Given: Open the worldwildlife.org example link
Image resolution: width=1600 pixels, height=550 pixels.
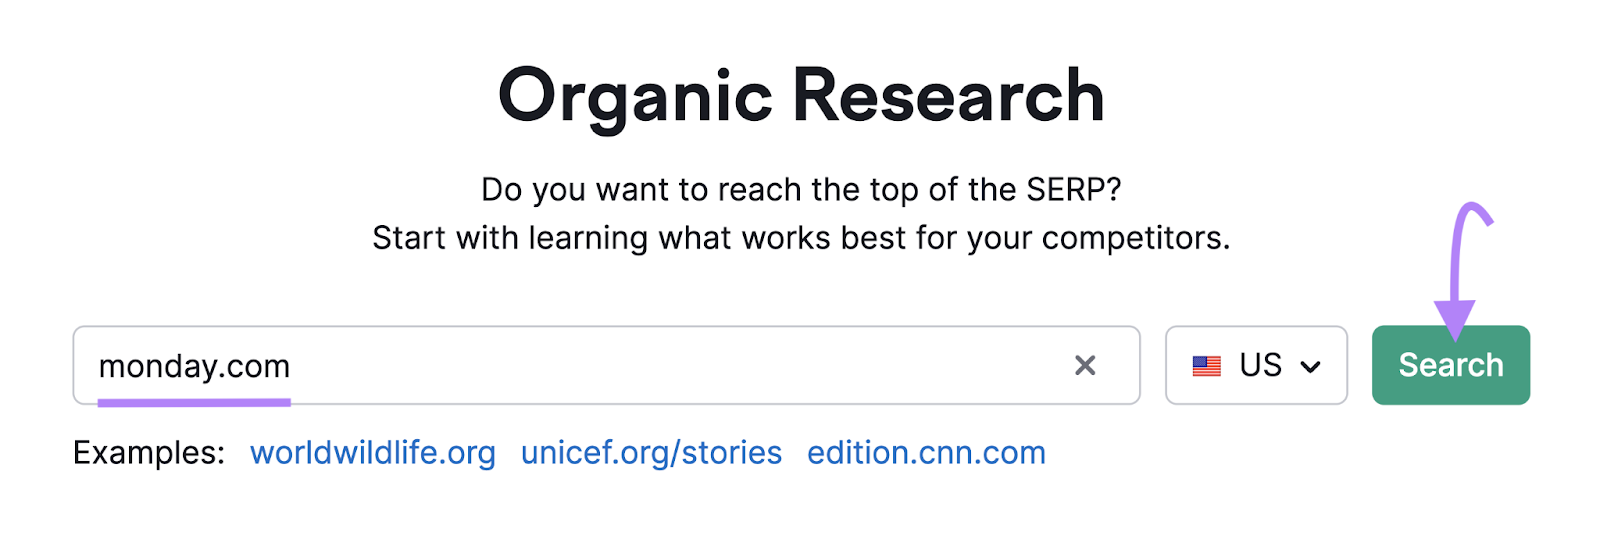Looking at the screenshot, I should (373, 453).
